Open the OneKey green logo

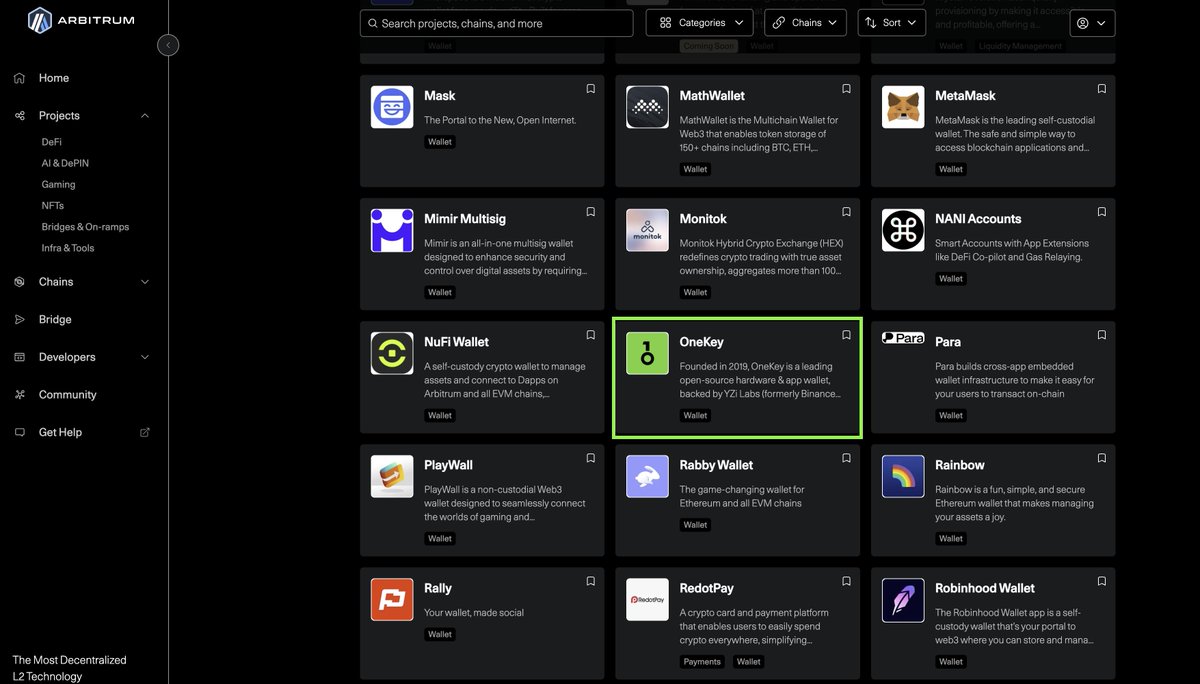tap(648, 353)
